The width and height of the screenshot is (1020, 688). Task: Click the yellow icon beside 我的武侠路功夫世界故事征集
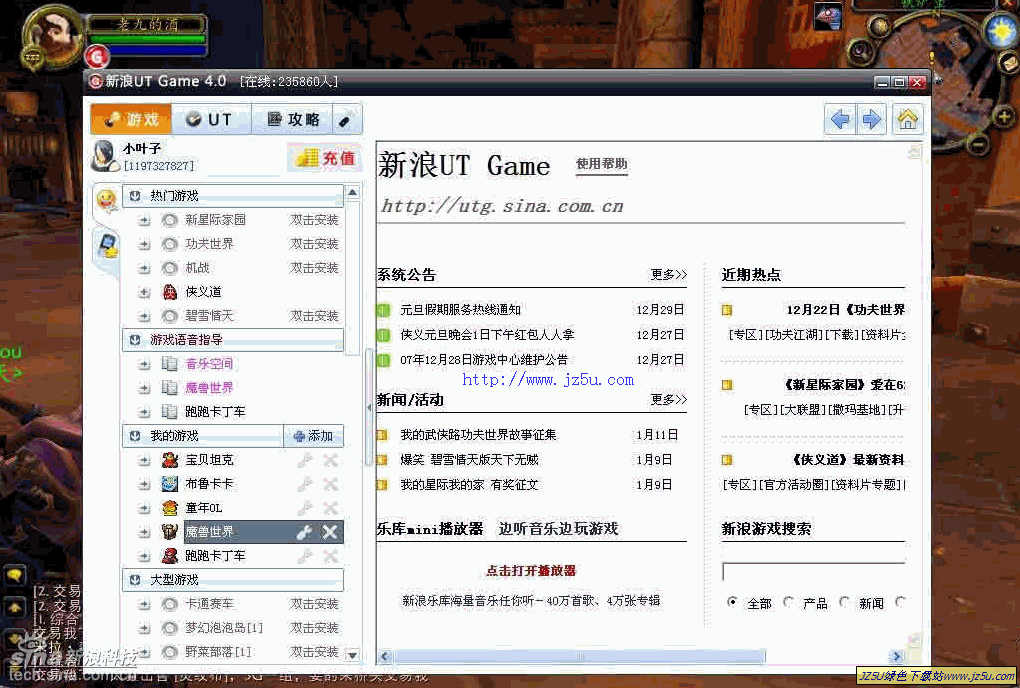[x=382, y=435]
